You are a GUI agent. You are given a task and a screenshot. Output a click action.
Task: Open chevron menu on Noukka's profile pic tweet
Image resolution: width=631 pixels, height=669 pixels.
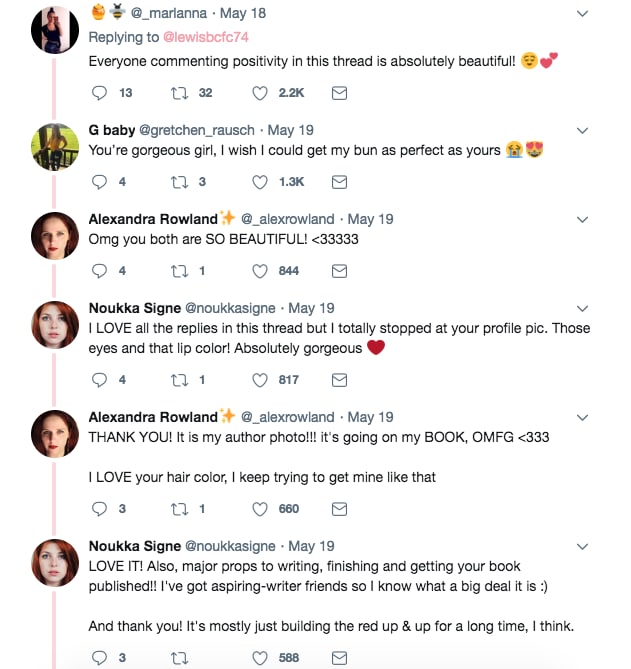click(x=583, y=308)
